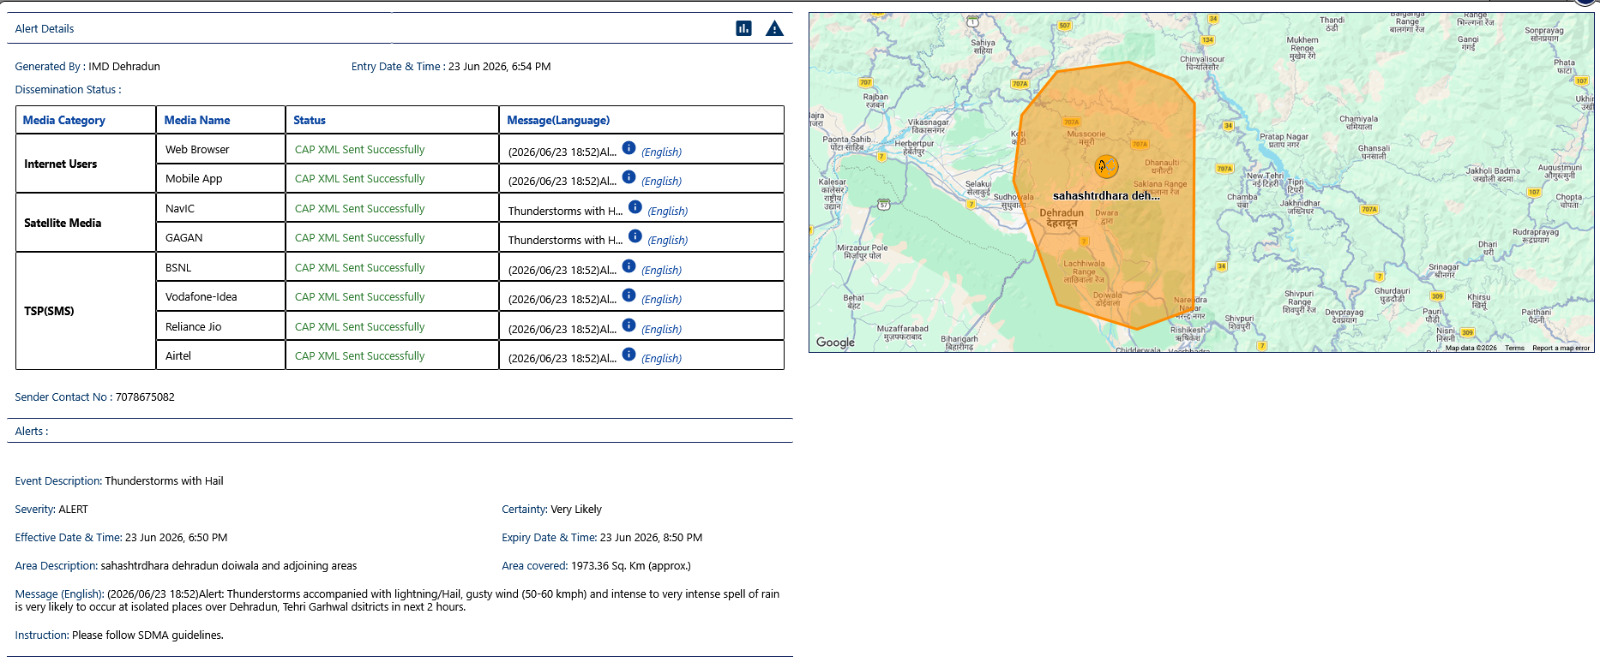Open the English link in the Mobile App row
Image resolution: width=1600 pixels, height=668 pixels.
click(x=661, y=181)
